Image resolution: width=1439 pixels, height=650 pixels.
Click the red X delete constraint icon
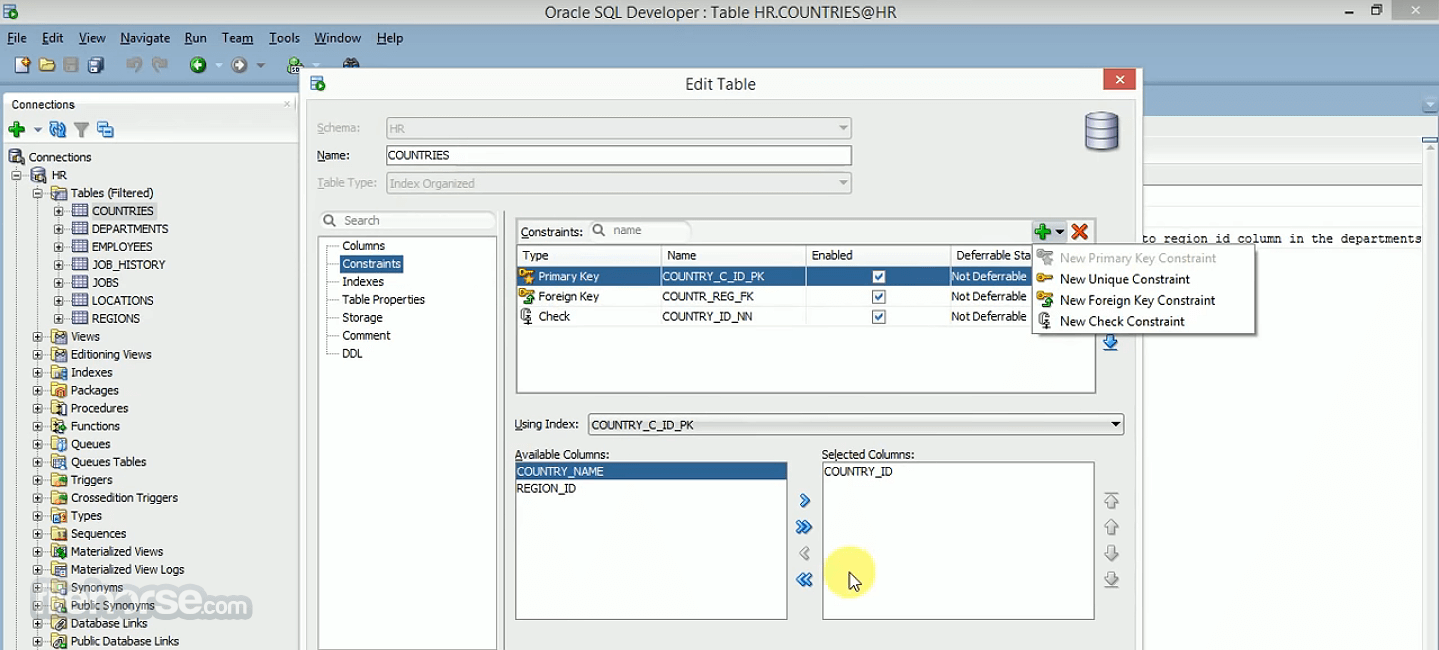pos(1080,232)
